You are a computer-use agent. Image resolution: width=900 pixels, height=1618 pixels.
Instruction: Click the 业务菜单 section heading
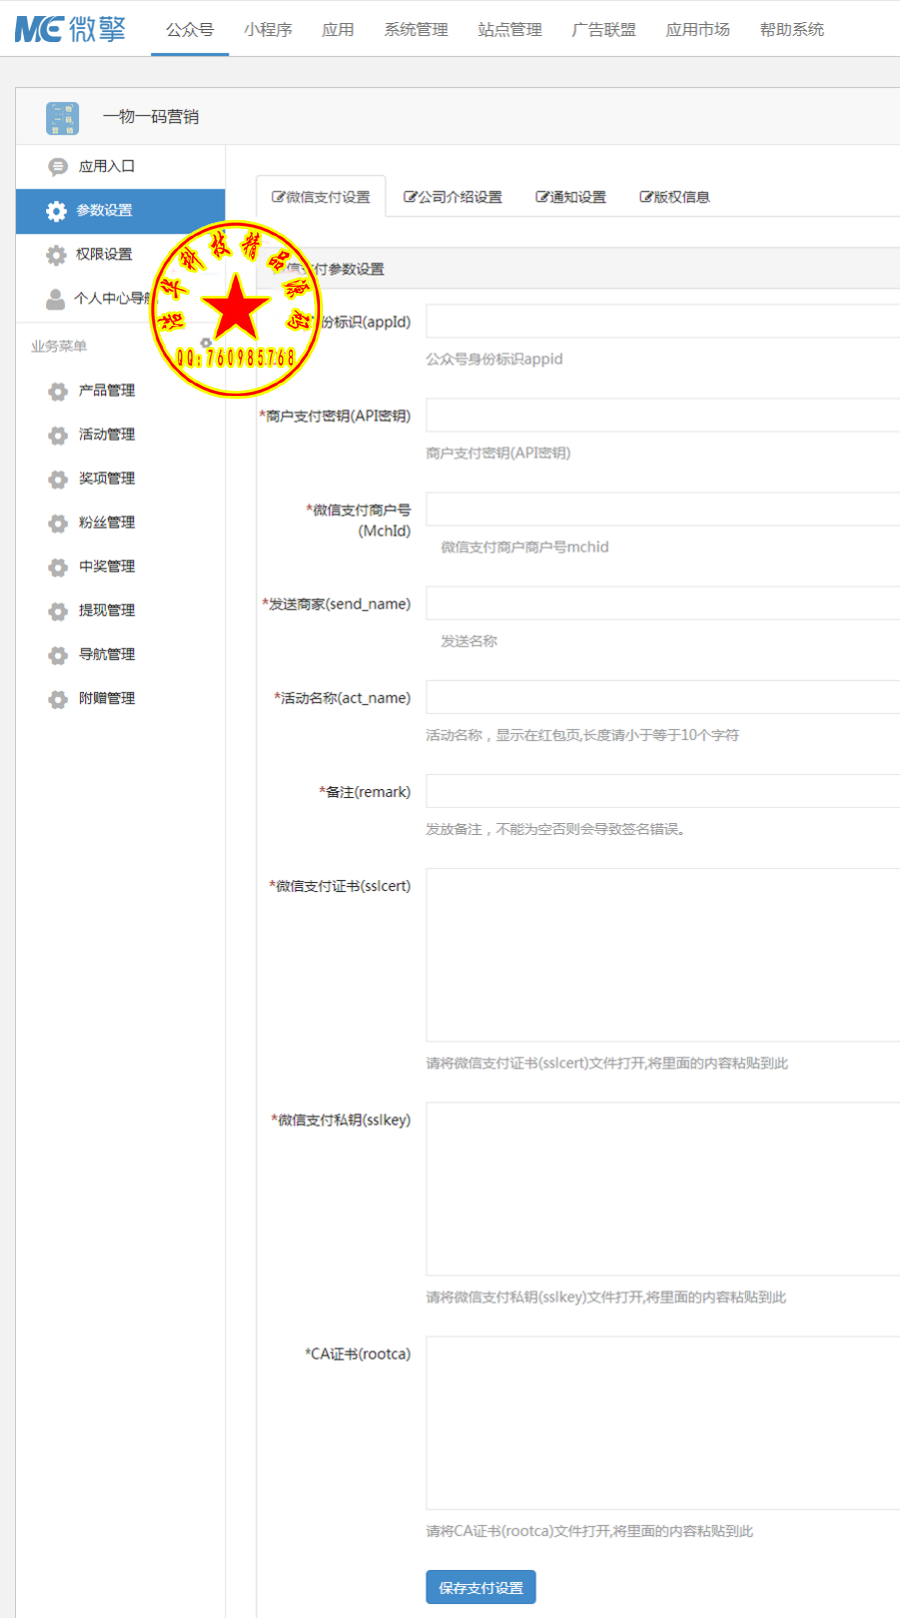(59, 346)
